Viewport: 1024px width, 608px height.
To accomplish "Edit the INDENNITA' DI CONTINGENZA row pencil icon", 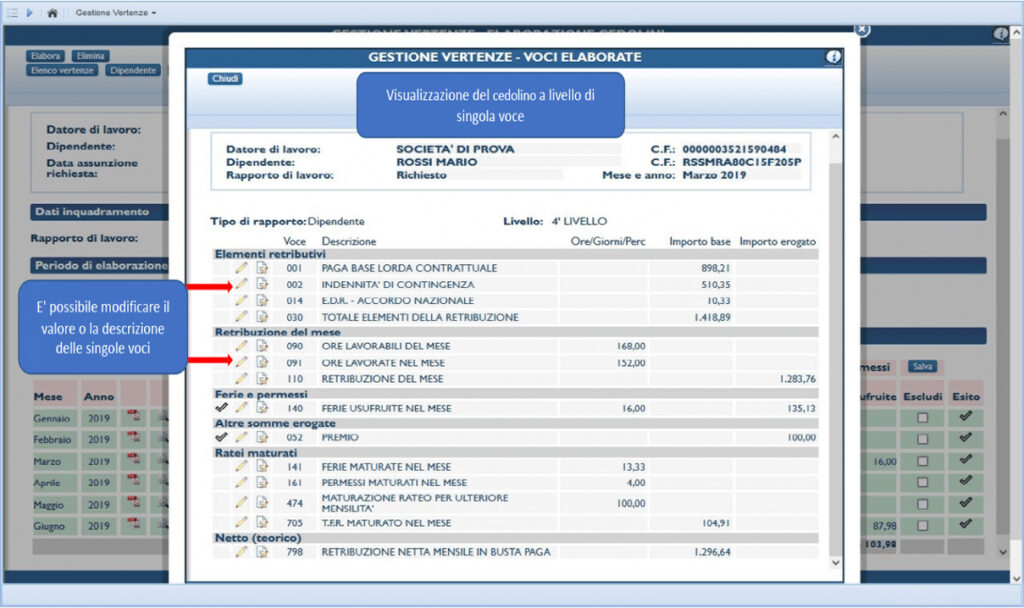I will coord(242,284).
